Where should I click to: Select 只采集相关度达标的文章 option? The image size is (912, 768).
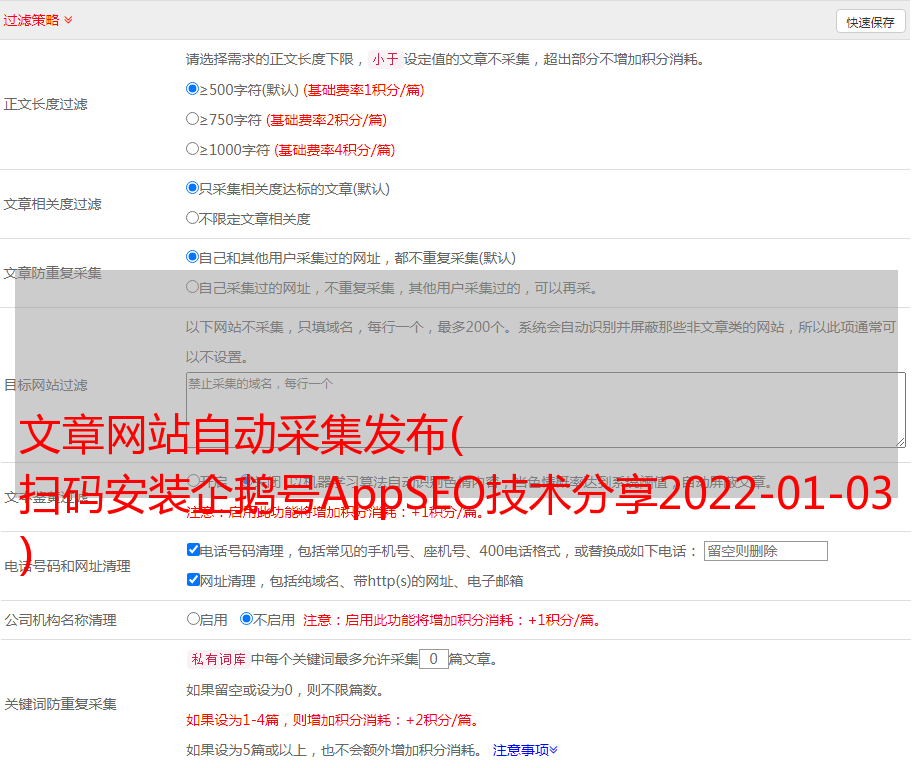193,188
